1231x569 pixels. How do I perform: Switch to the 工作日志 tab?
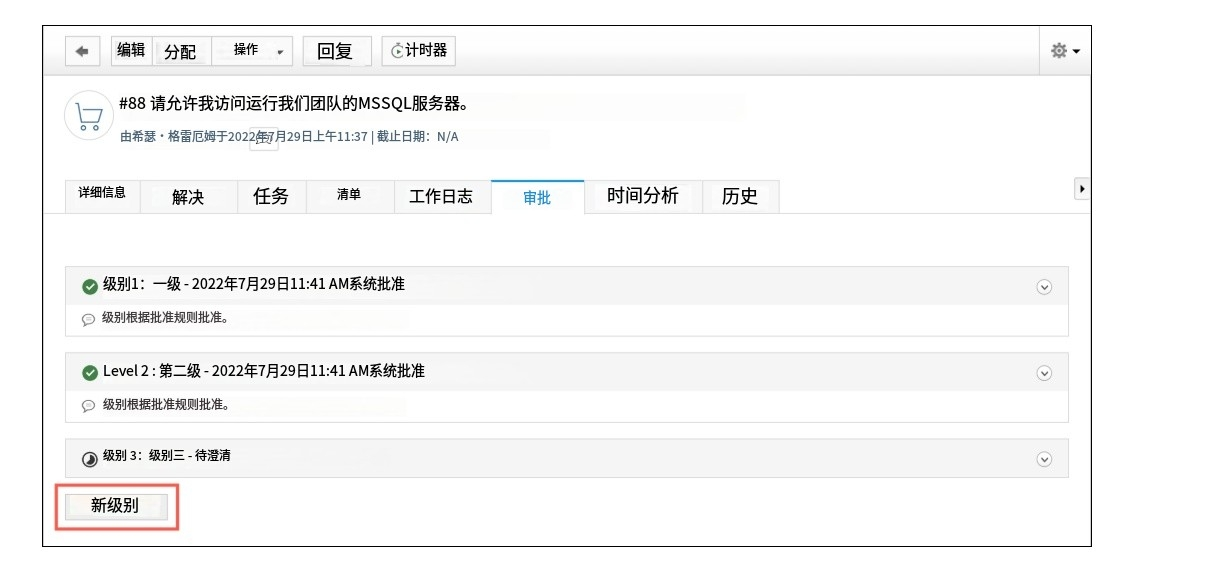(441, 196)
